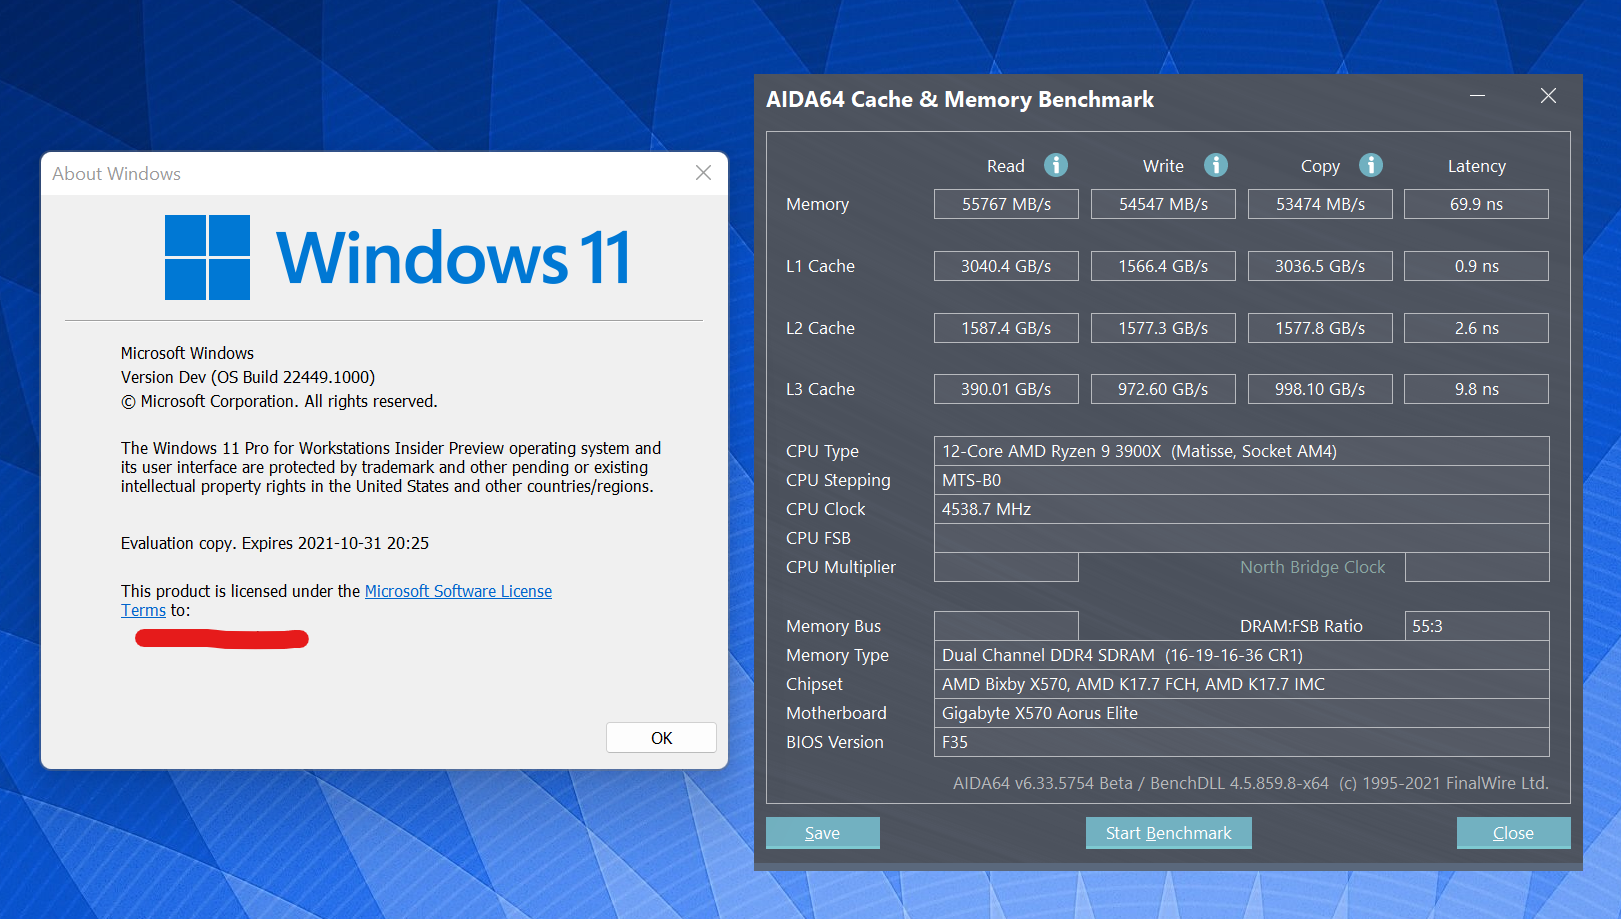Click the AIDA64 version text in the footer
The image size is (1621, 919).
click(1250, 783)
